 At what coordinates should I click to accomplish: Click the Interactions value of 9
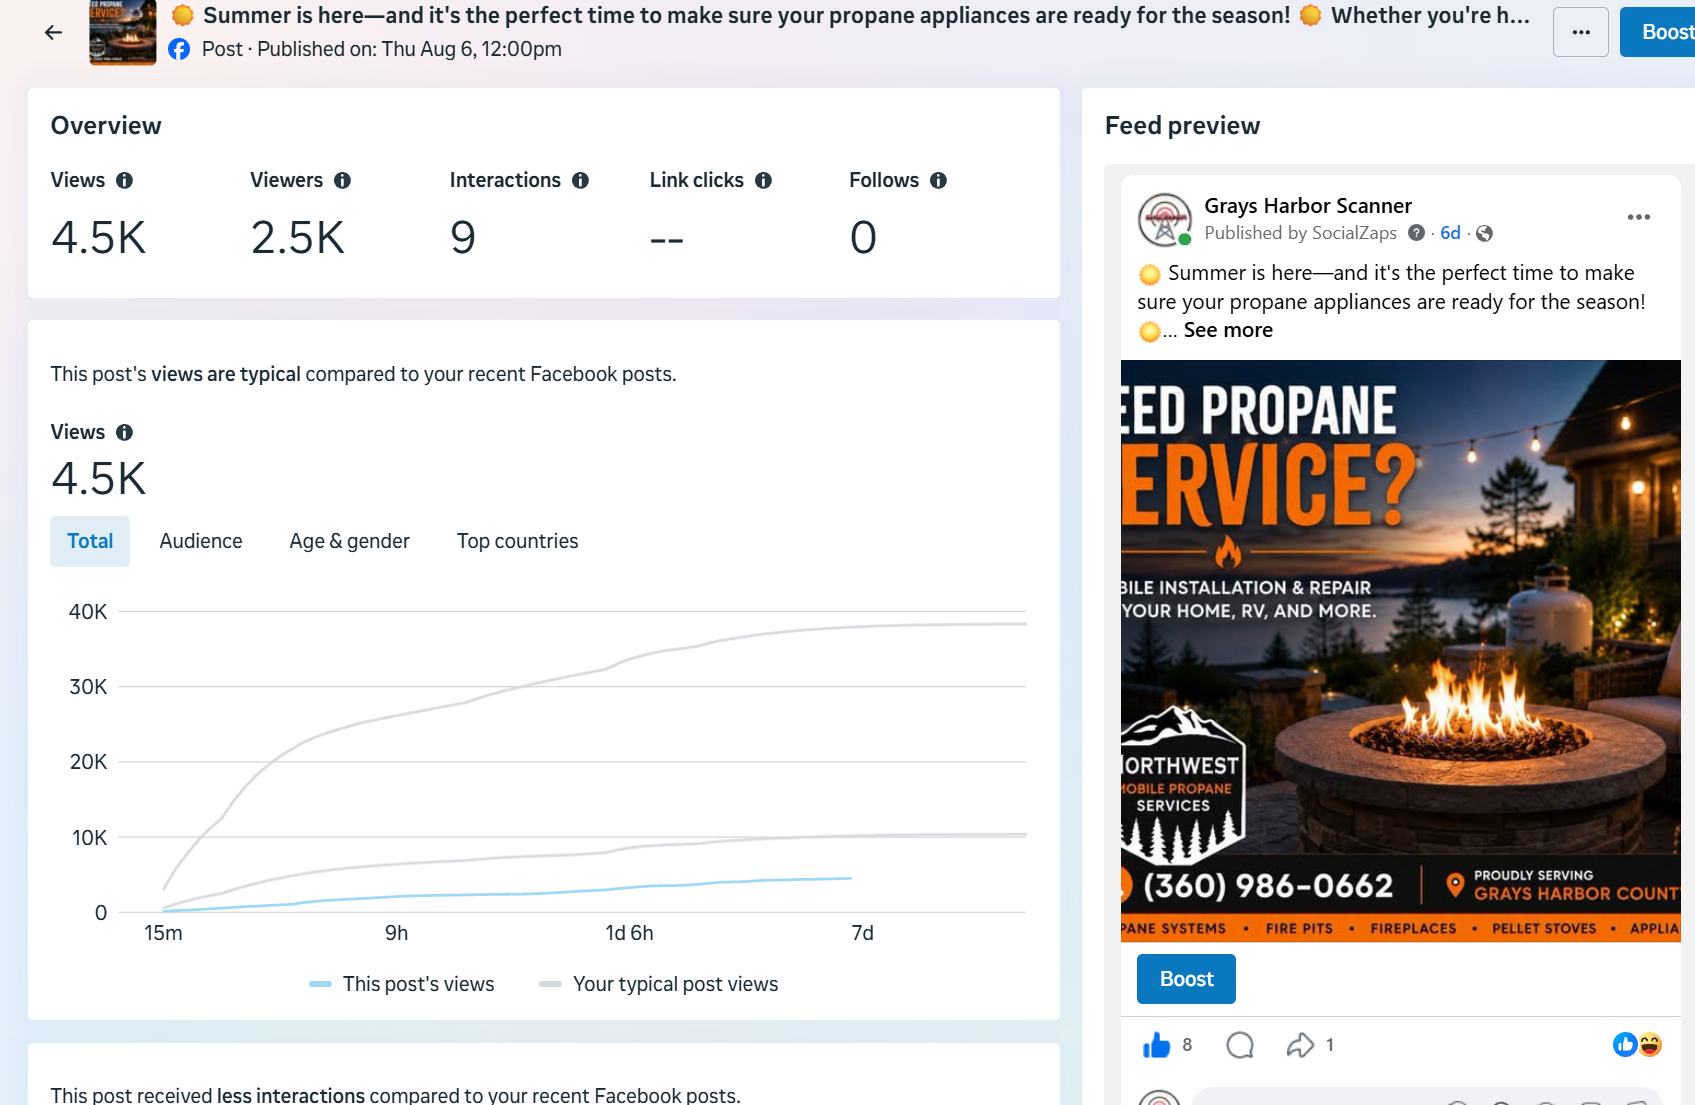click(463, 238)
